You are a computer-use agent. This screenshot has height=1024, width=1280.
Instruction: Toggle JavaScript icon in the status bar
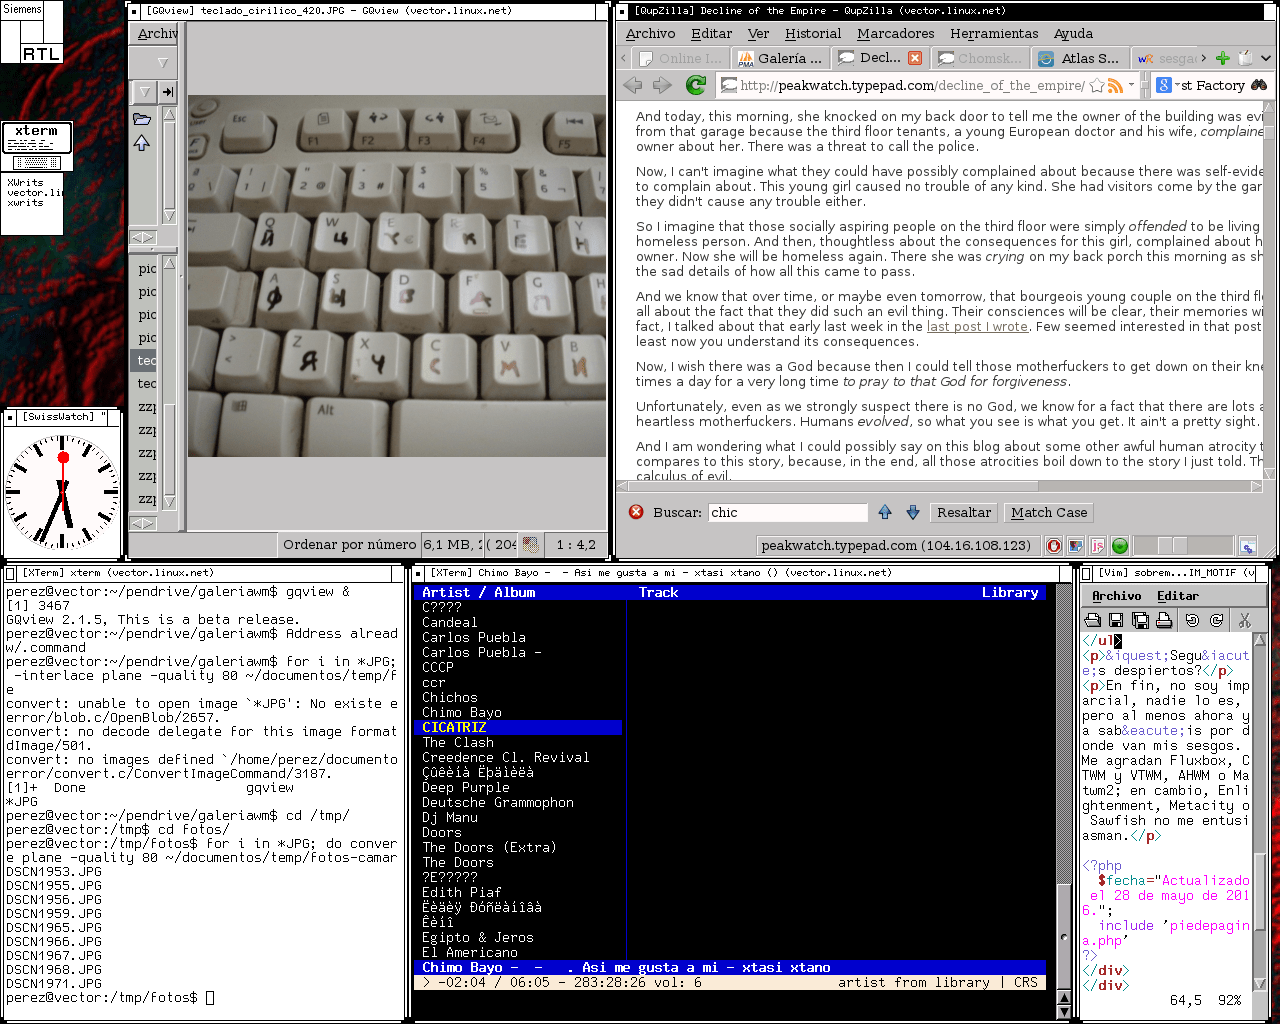point(1097,546)
